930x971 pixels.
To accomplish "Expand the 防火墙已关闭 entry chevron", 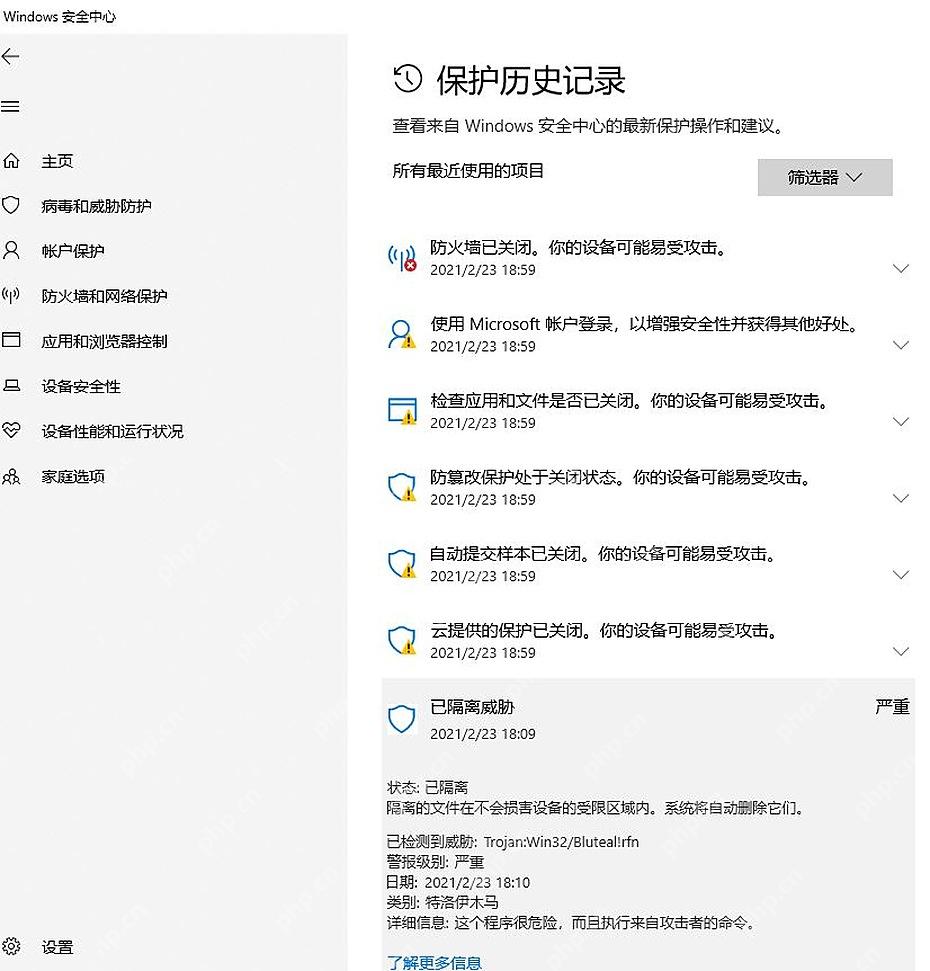I will coord(901,268).
